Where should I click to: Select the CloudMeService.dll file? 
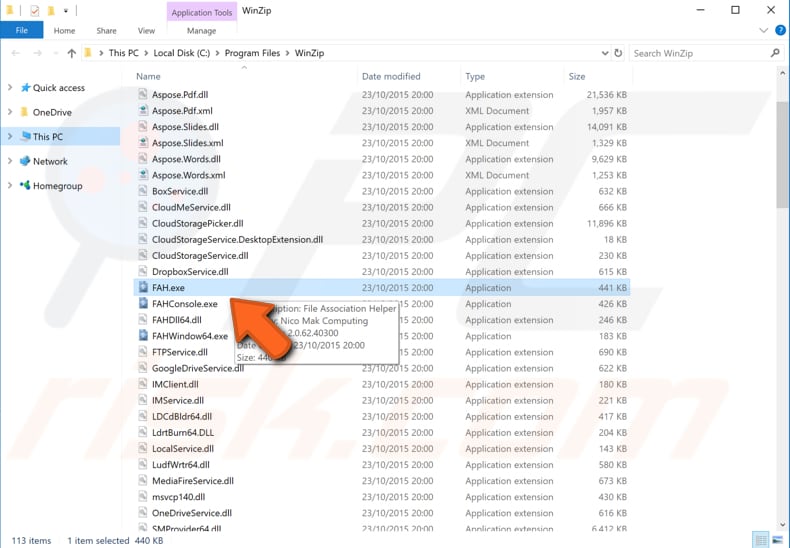(x=191, y=208)
